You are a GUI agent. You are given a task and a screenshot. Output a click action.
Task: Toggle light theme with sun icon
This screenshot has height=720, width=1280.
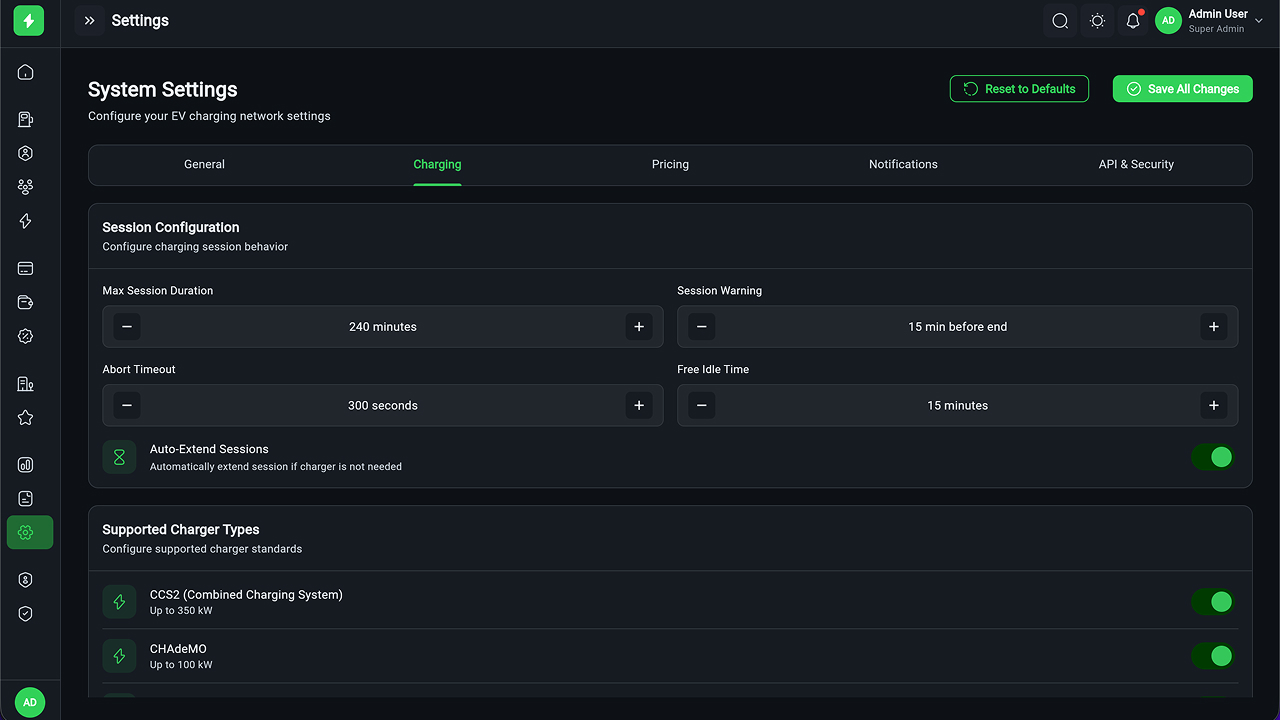click(1097, 21)
